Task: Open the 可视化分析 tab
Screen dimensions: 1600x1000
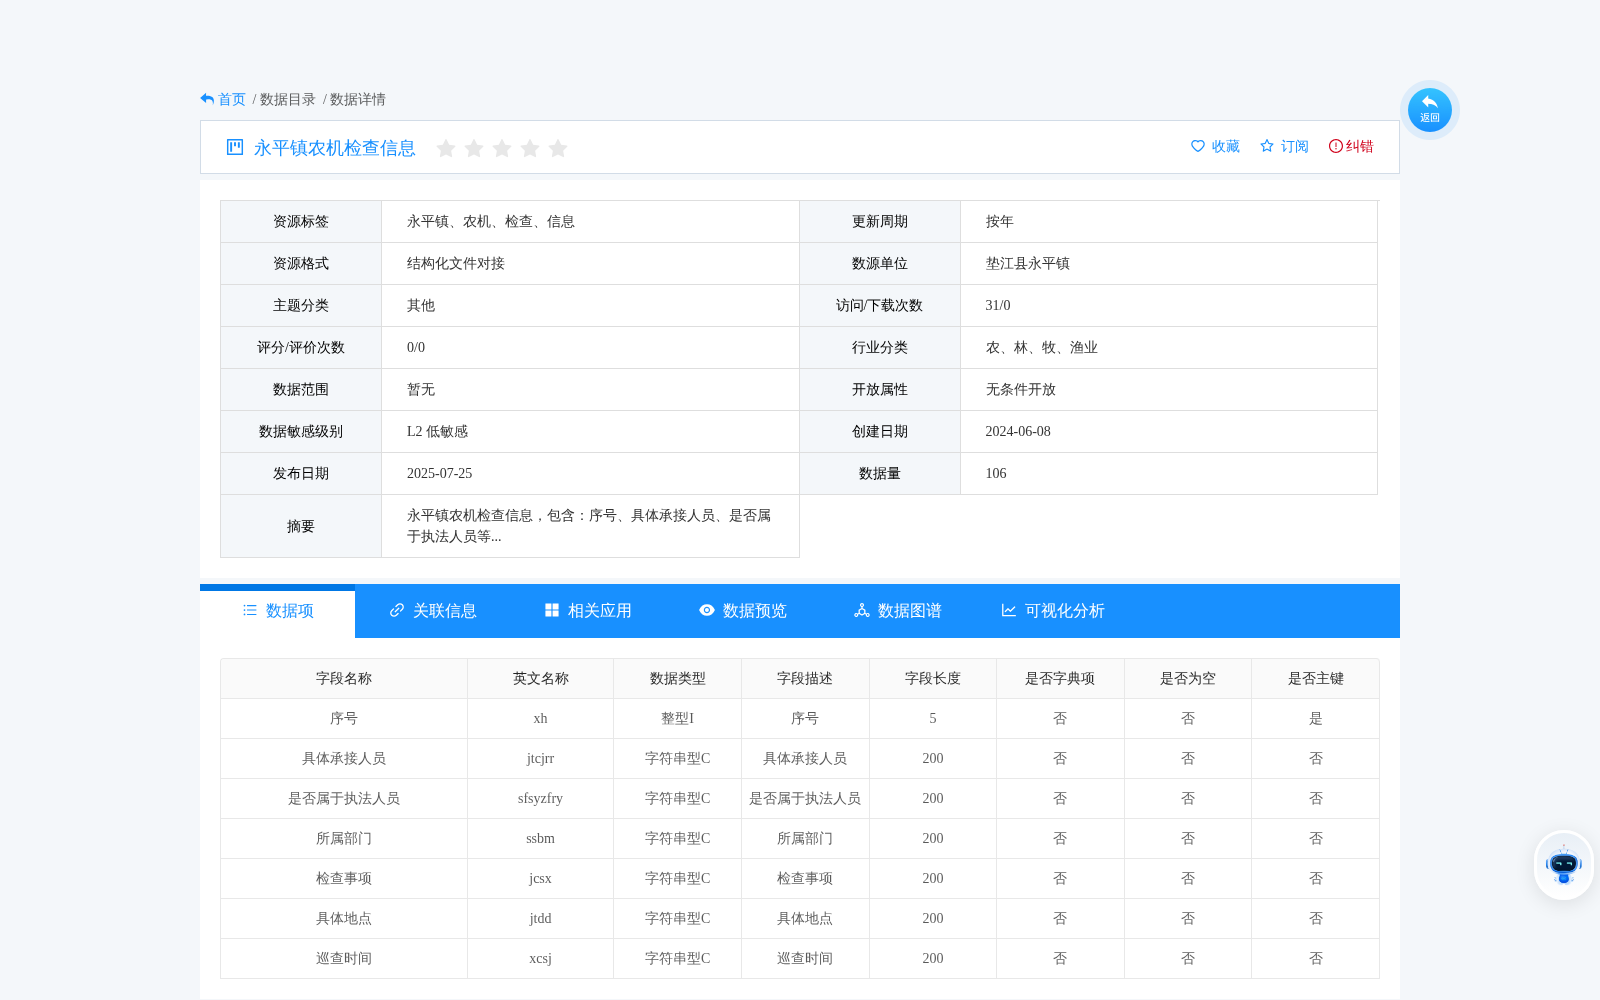Action: 1053,611
